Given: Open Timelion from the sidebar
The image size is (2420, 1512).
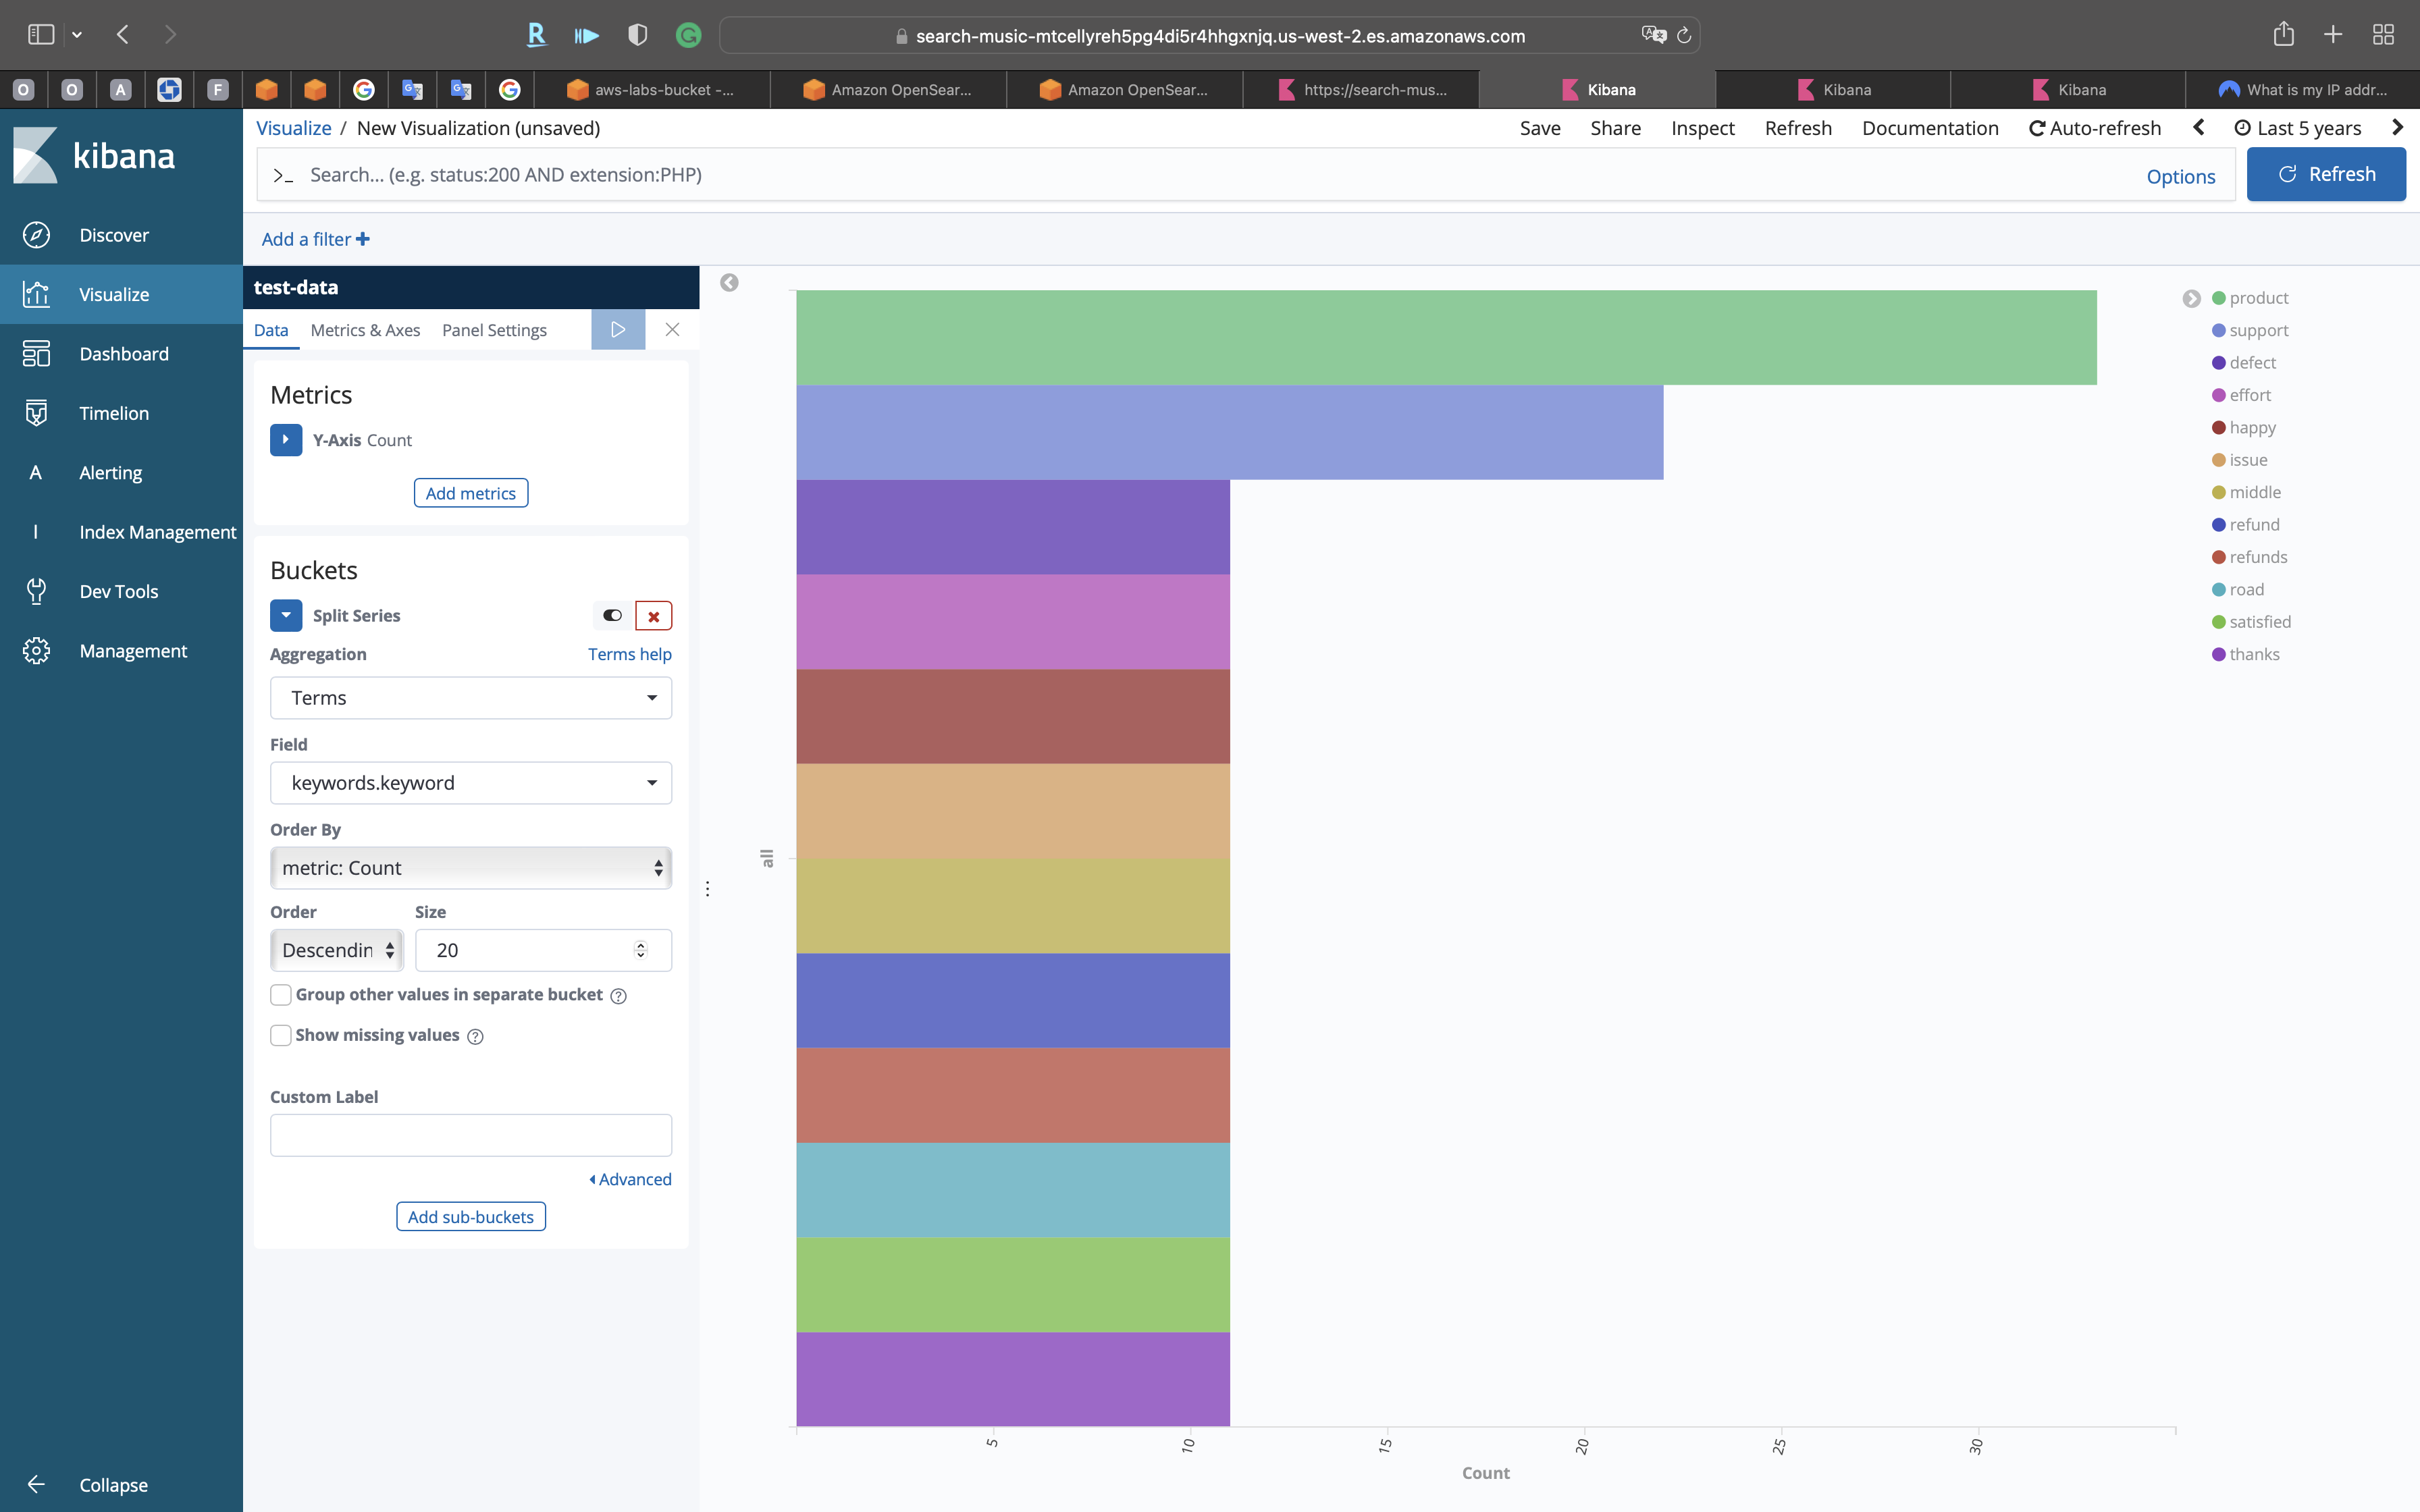Looking at the screenshot, I should 113,413.
